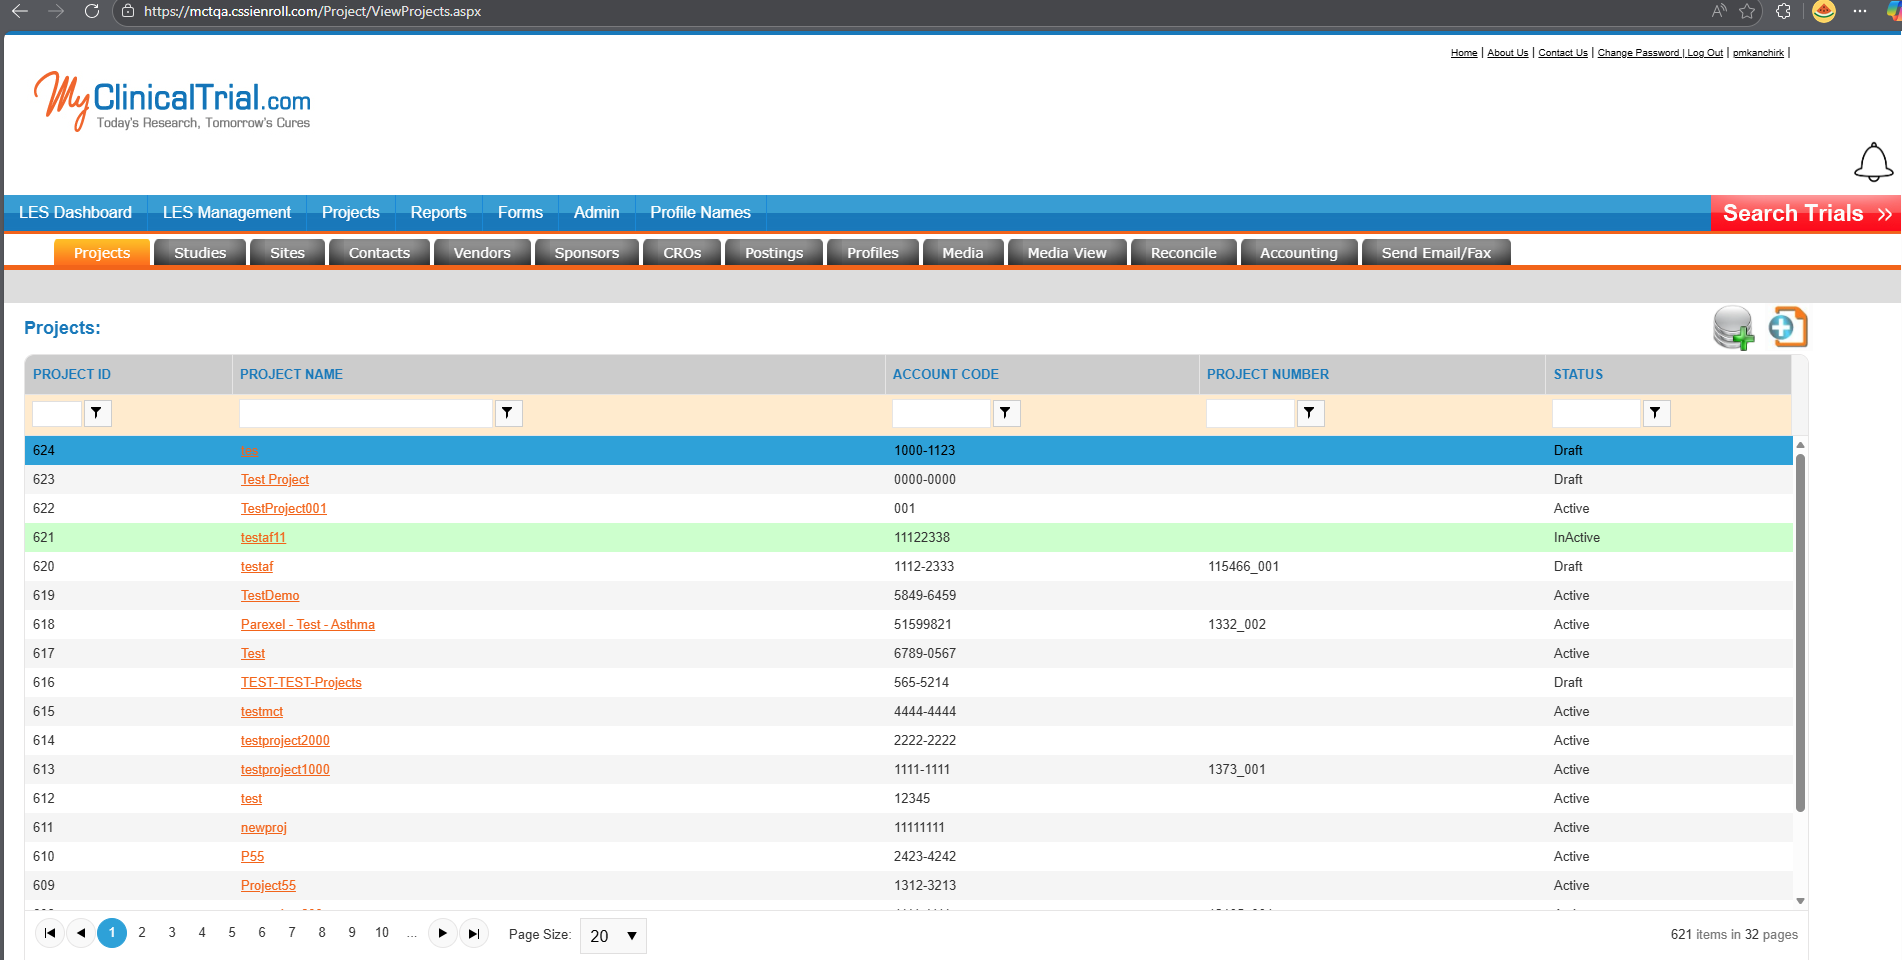Click the Project Name filter text field
The image size is (1902, 960).
pos(366,413)
